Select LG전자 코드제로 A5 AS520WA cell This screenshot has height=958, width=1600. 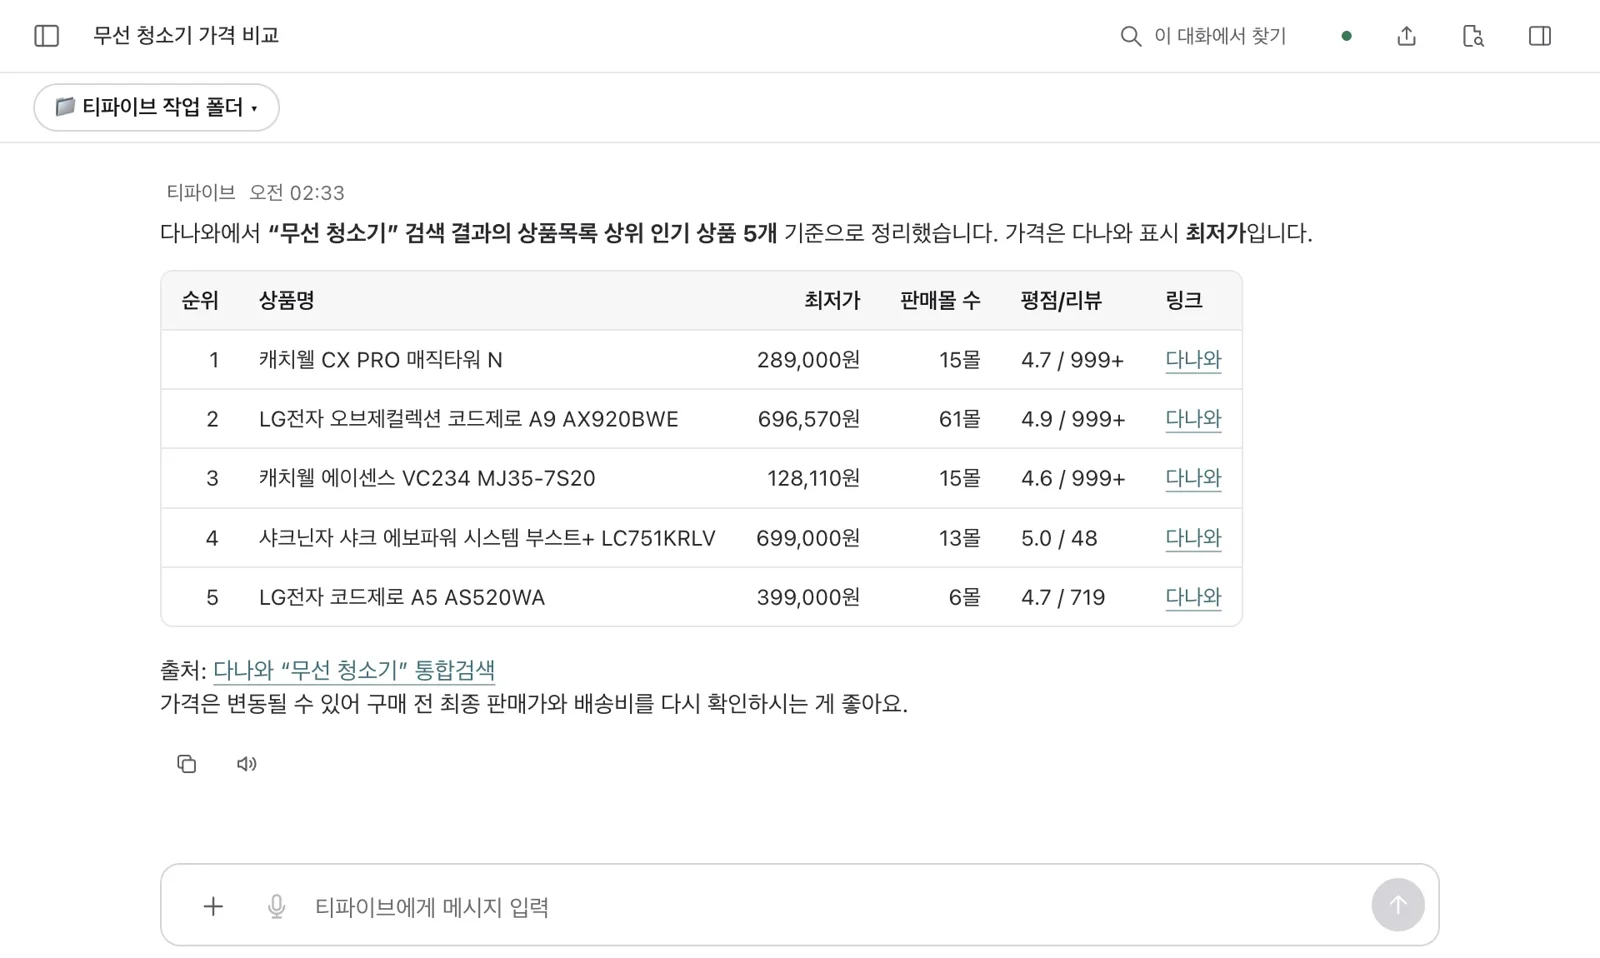[x=402, y=597]
